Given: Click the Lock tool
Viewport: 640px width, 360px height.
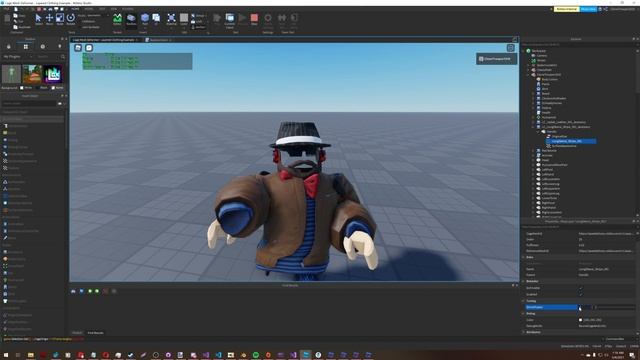Looking at the screenshot, I should tap(198, 21).
